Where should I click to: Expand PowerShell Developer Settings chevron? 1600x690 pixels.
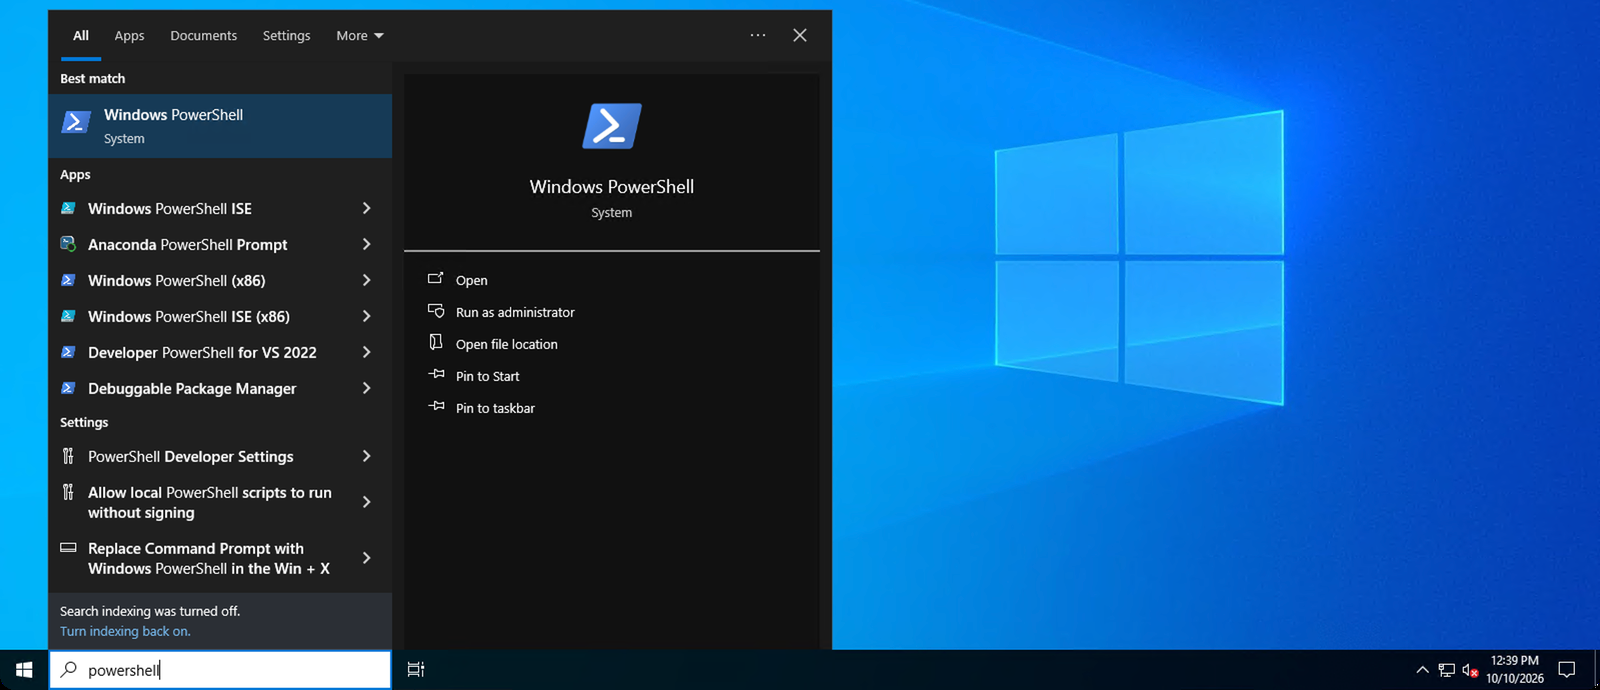tap(366, 456)
